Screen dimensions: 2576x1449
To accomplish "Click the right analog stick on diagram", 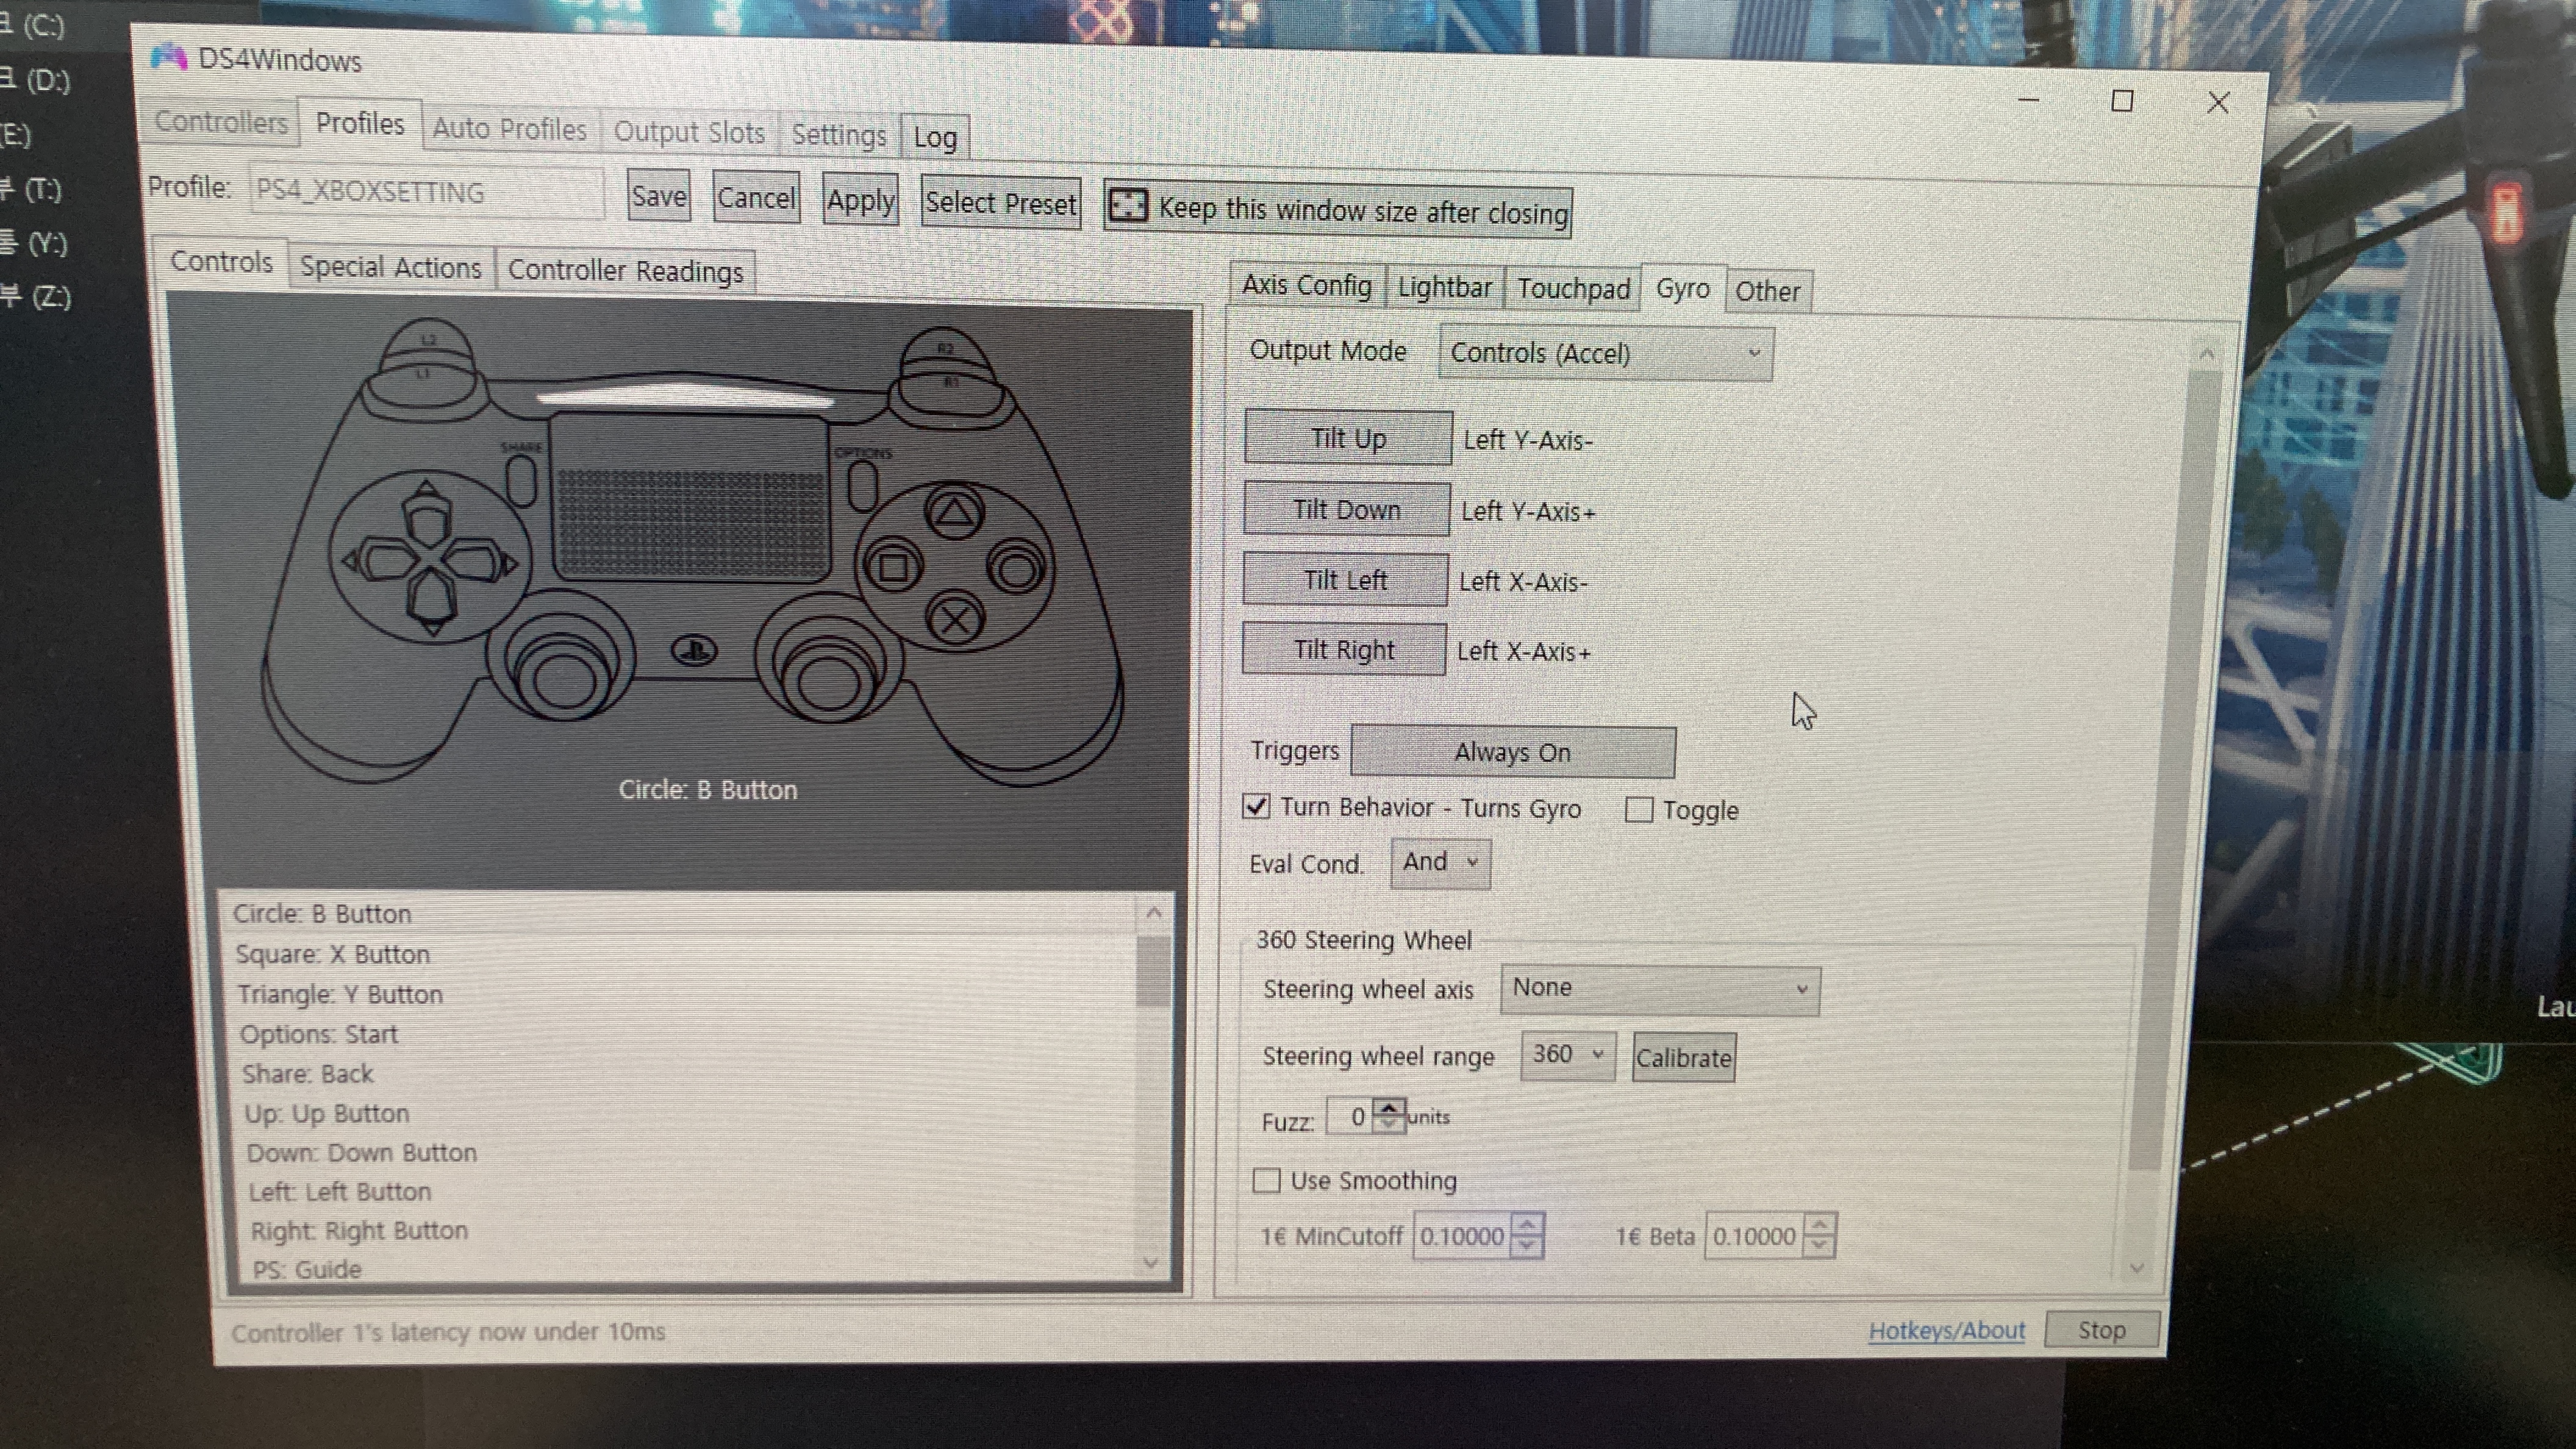I will coord(828,681).
